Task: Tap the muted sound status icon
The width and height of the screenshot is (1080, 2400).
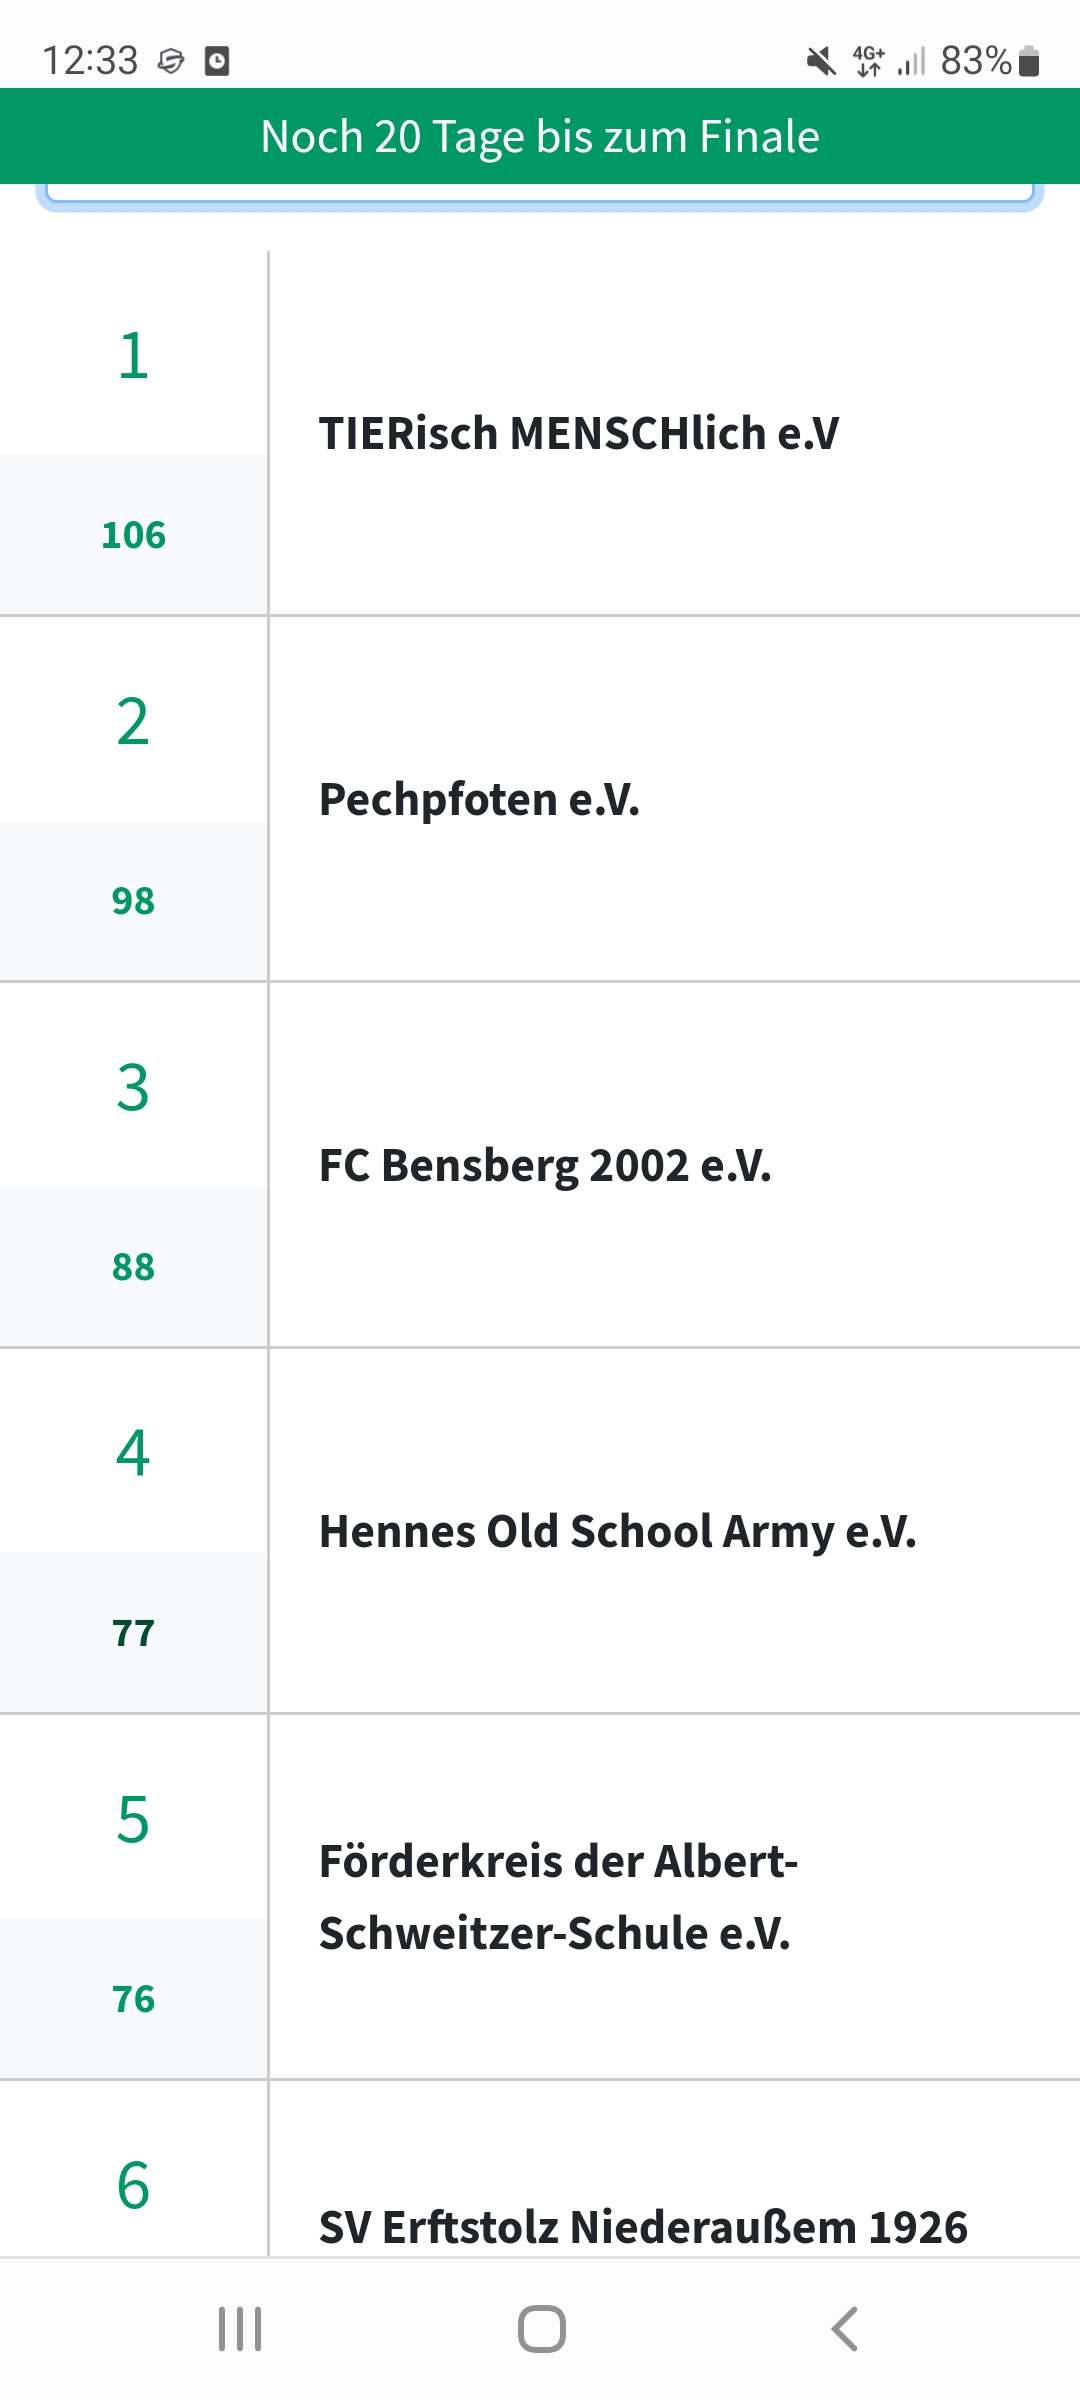Action: point(821,62)
